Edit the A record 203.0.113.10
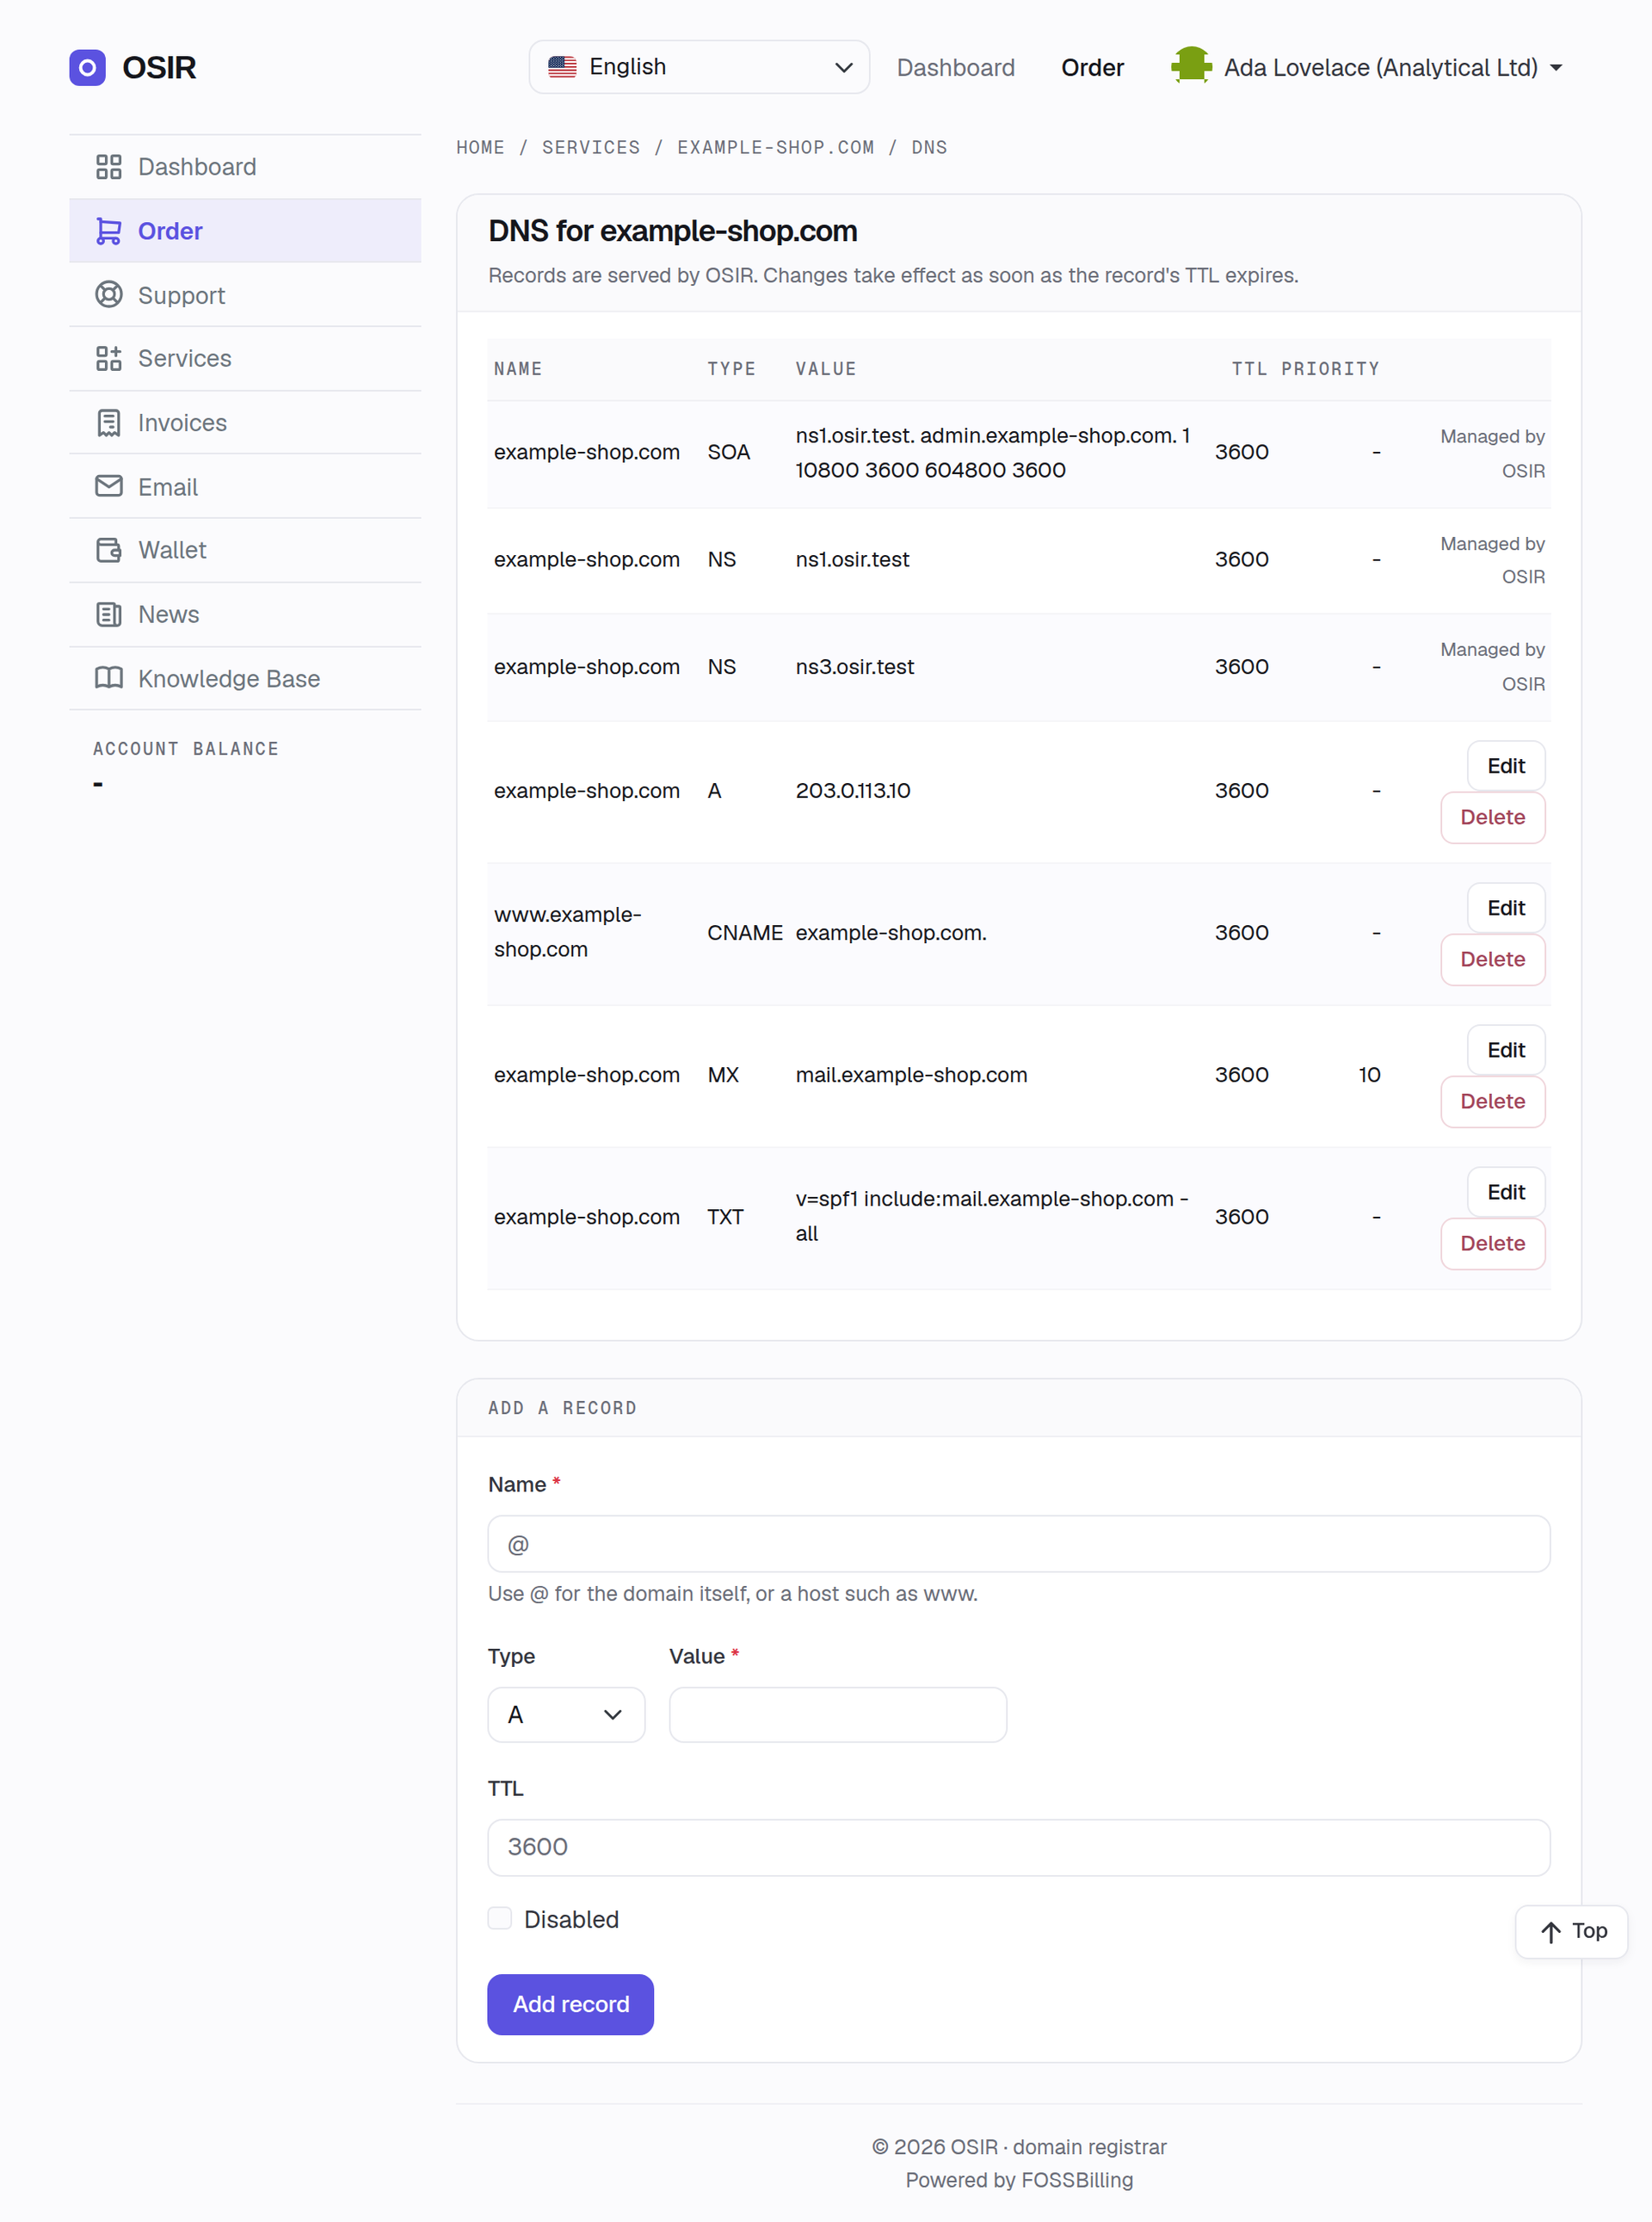 1506,766
